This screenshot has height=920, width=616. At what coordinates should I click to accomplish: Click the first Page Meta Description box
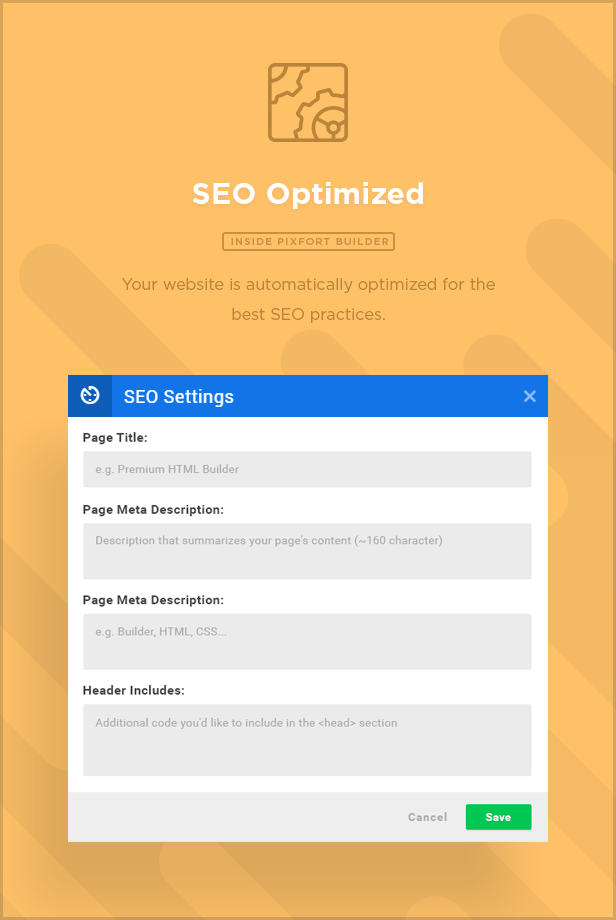click(x=307, y=550)
